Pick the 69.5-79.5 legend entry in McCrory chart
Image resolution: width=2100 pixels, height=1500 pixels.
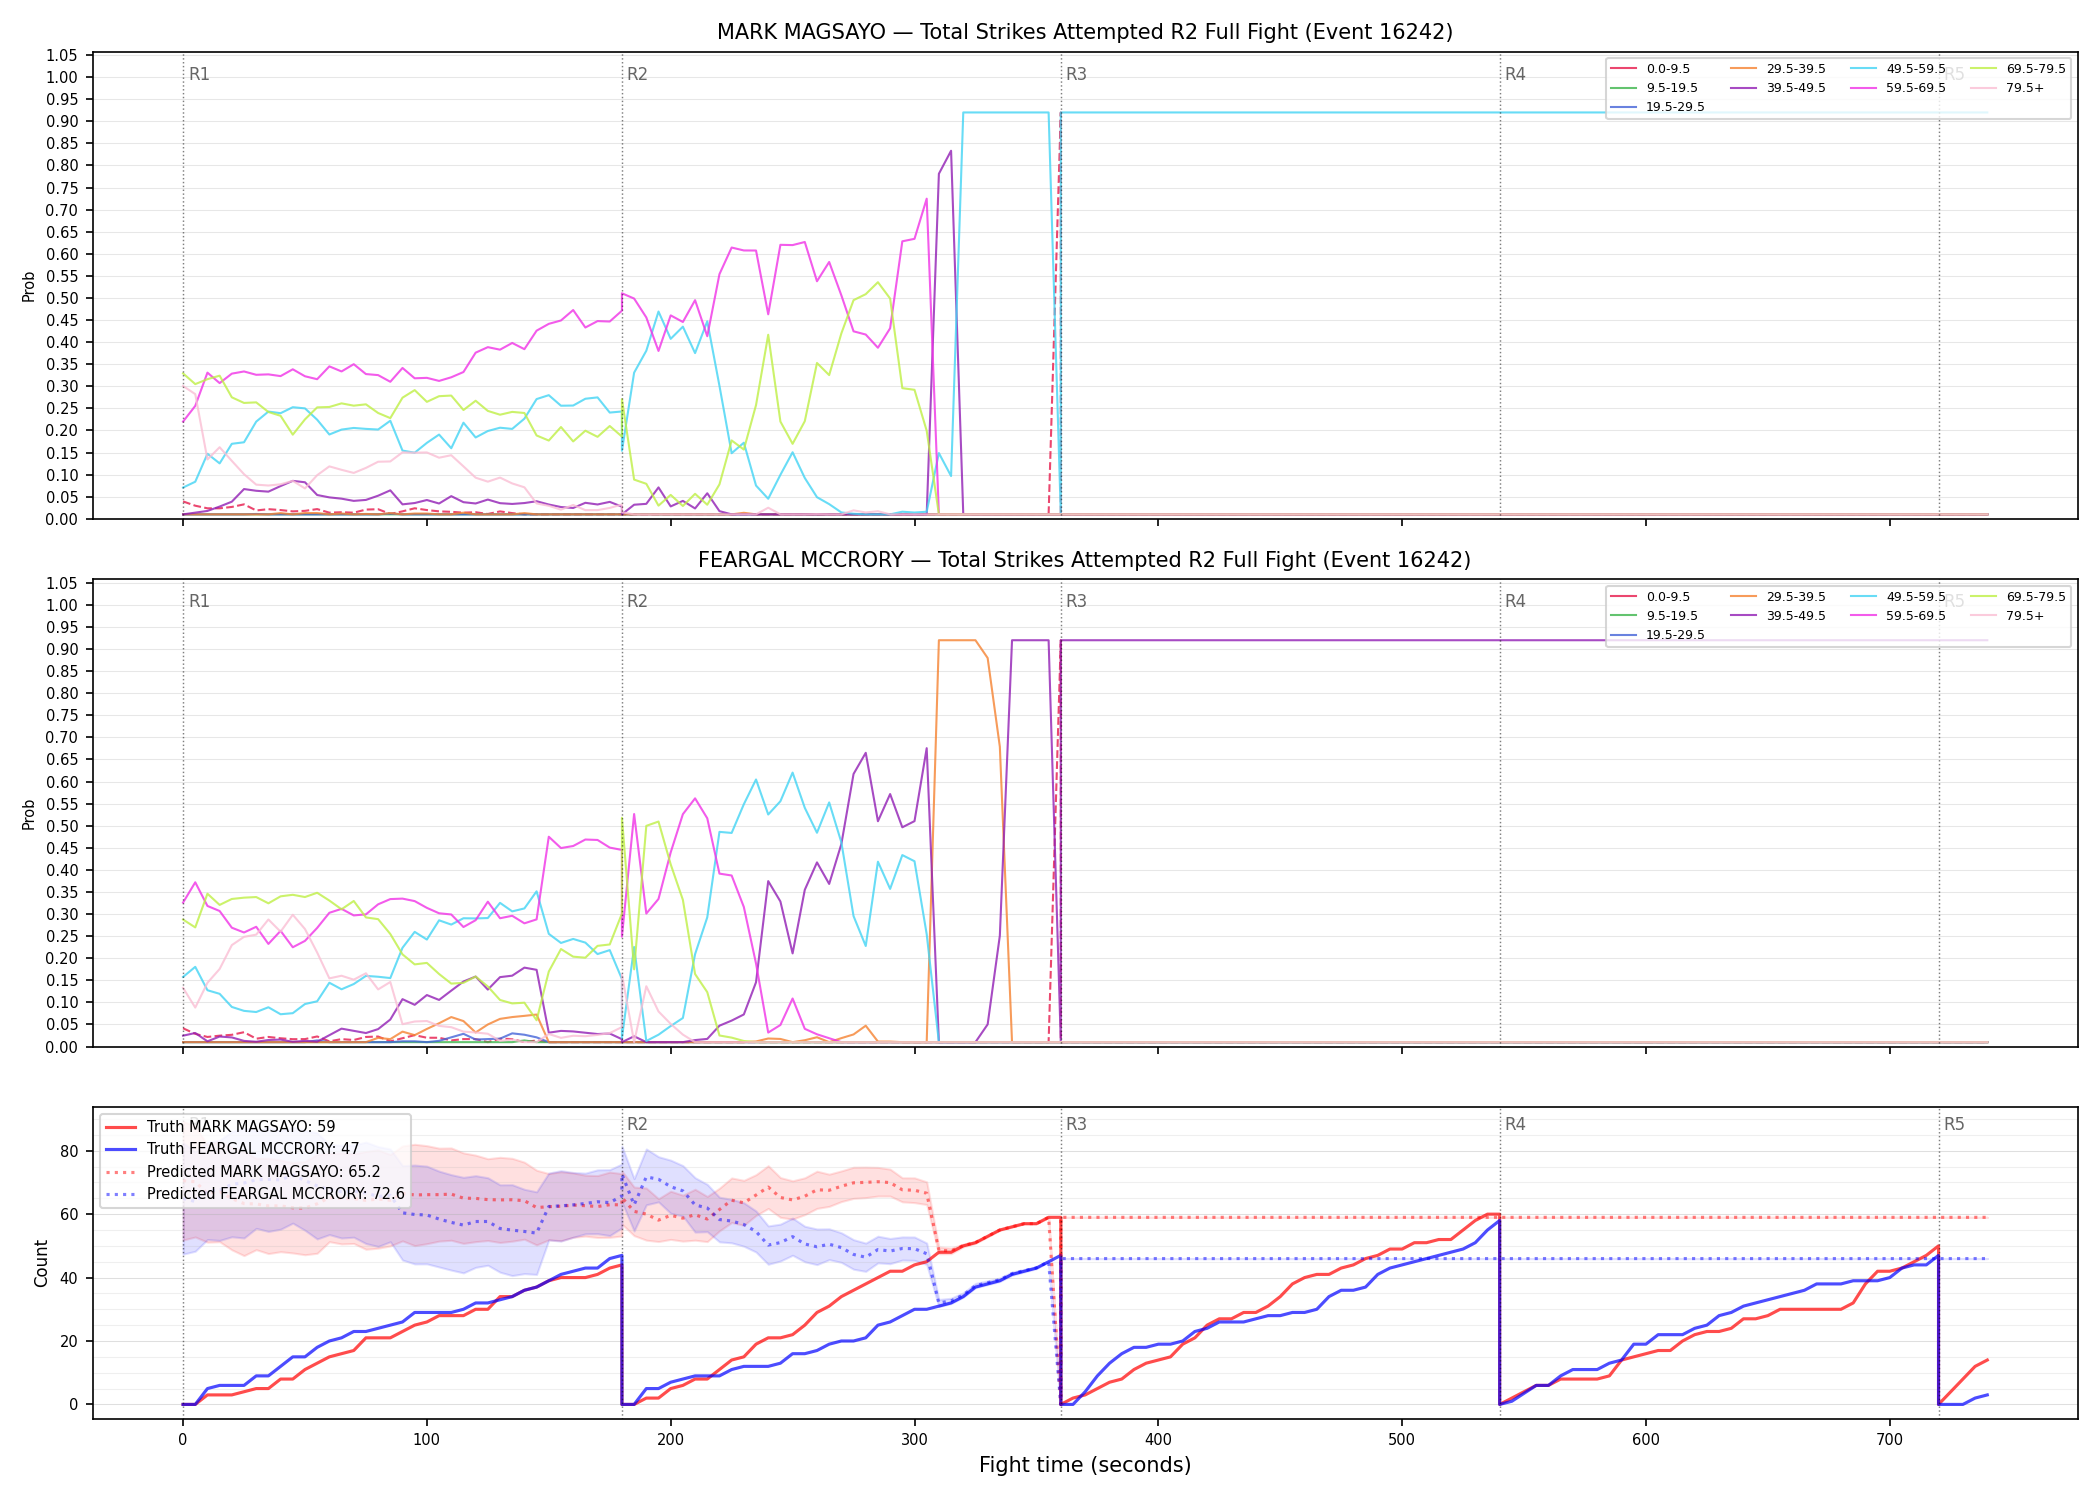point(2018,597)
